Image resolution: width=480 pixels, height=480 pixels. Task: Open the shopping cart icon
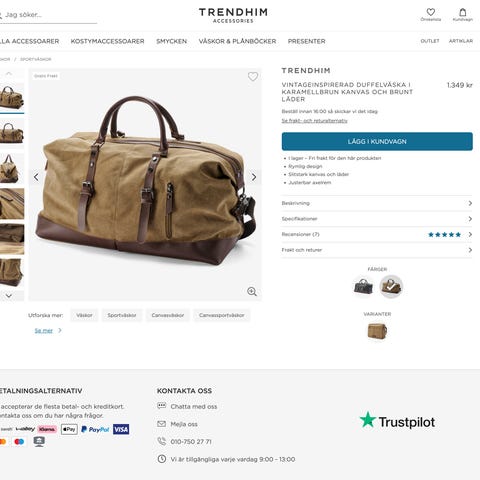click(x=463, y=12)
